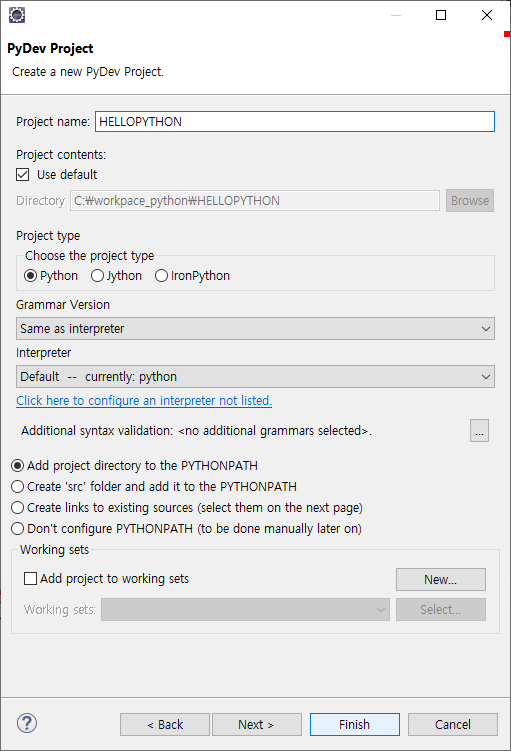Click the 'Project contents:' label
511x751 pixels.
[x=61, y=155]
